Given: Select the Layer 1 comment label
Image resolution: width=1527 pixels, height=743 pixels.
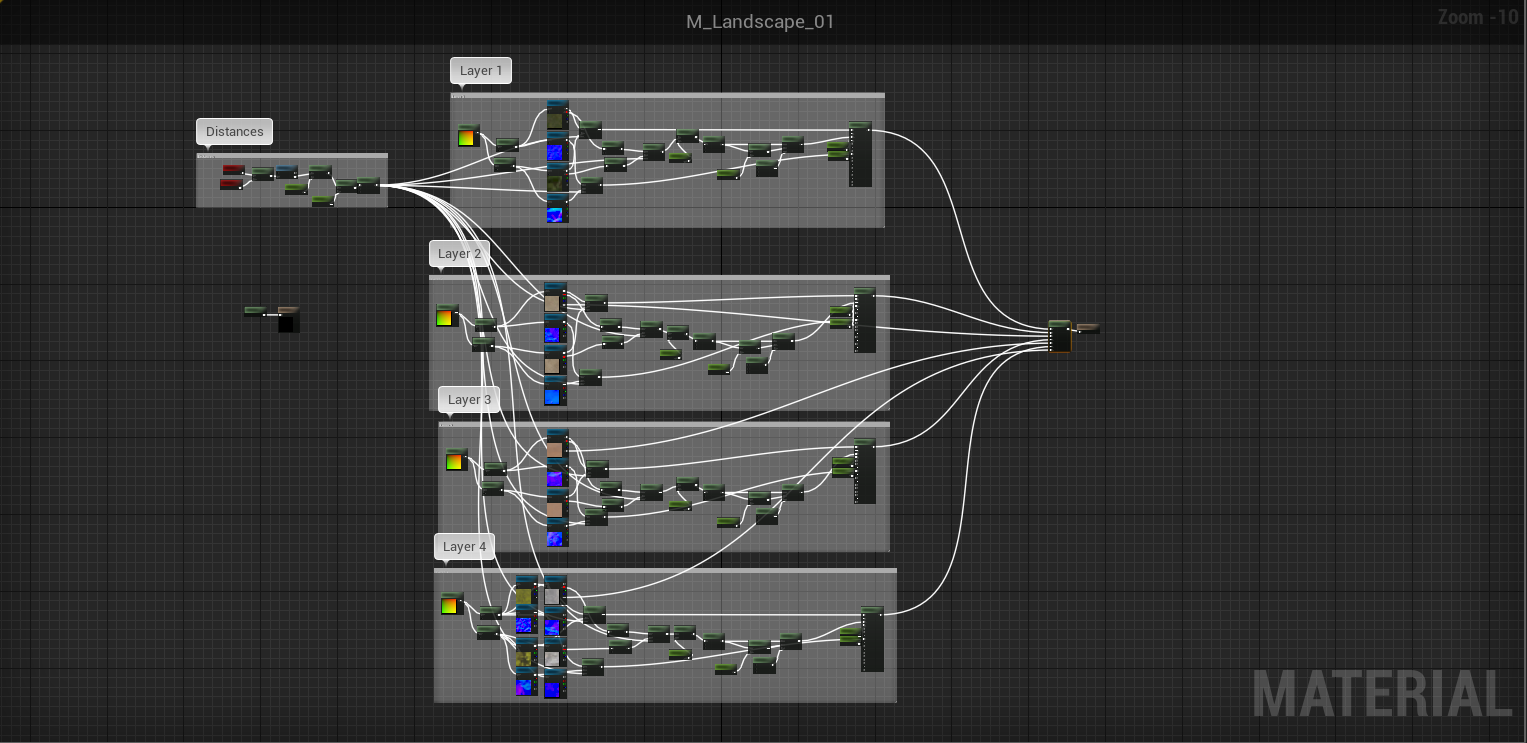Looking at the screenshot, I should tap(481, 70).
